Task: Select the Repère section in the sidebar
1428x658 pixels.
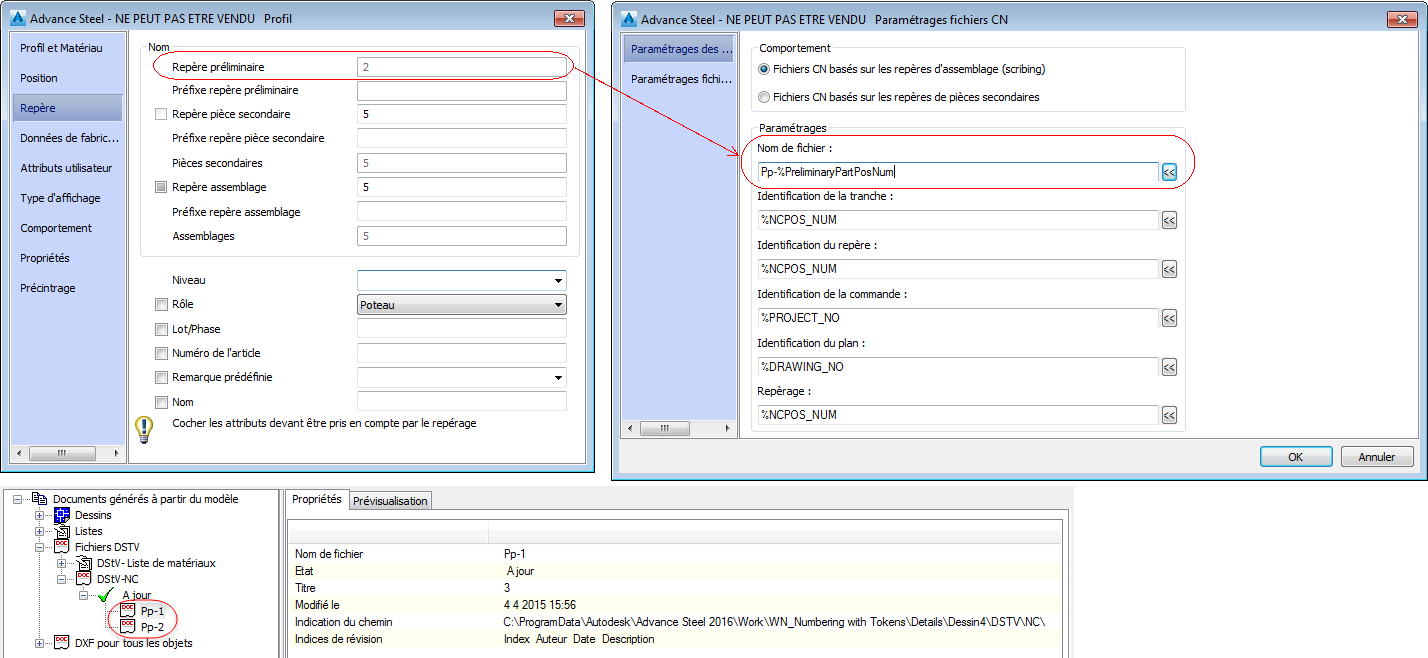Action: [67, 108]
